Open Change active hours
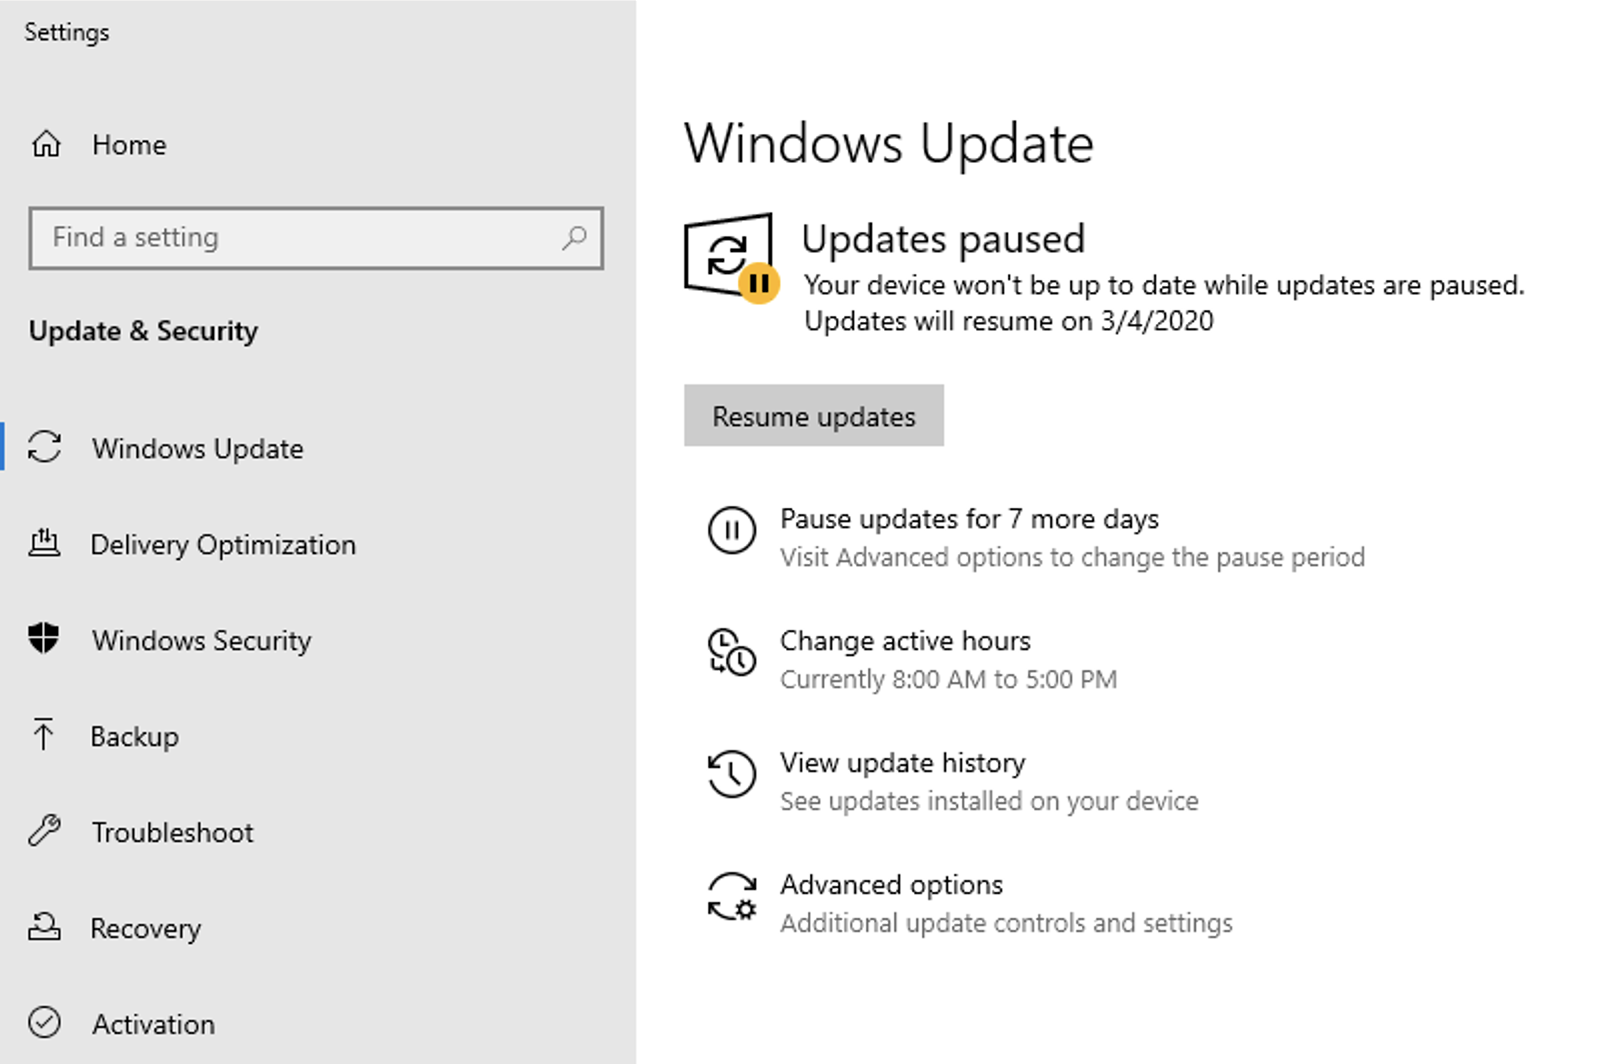The height and width of the screenshot is (1064, 1598). tap(905, 641)
